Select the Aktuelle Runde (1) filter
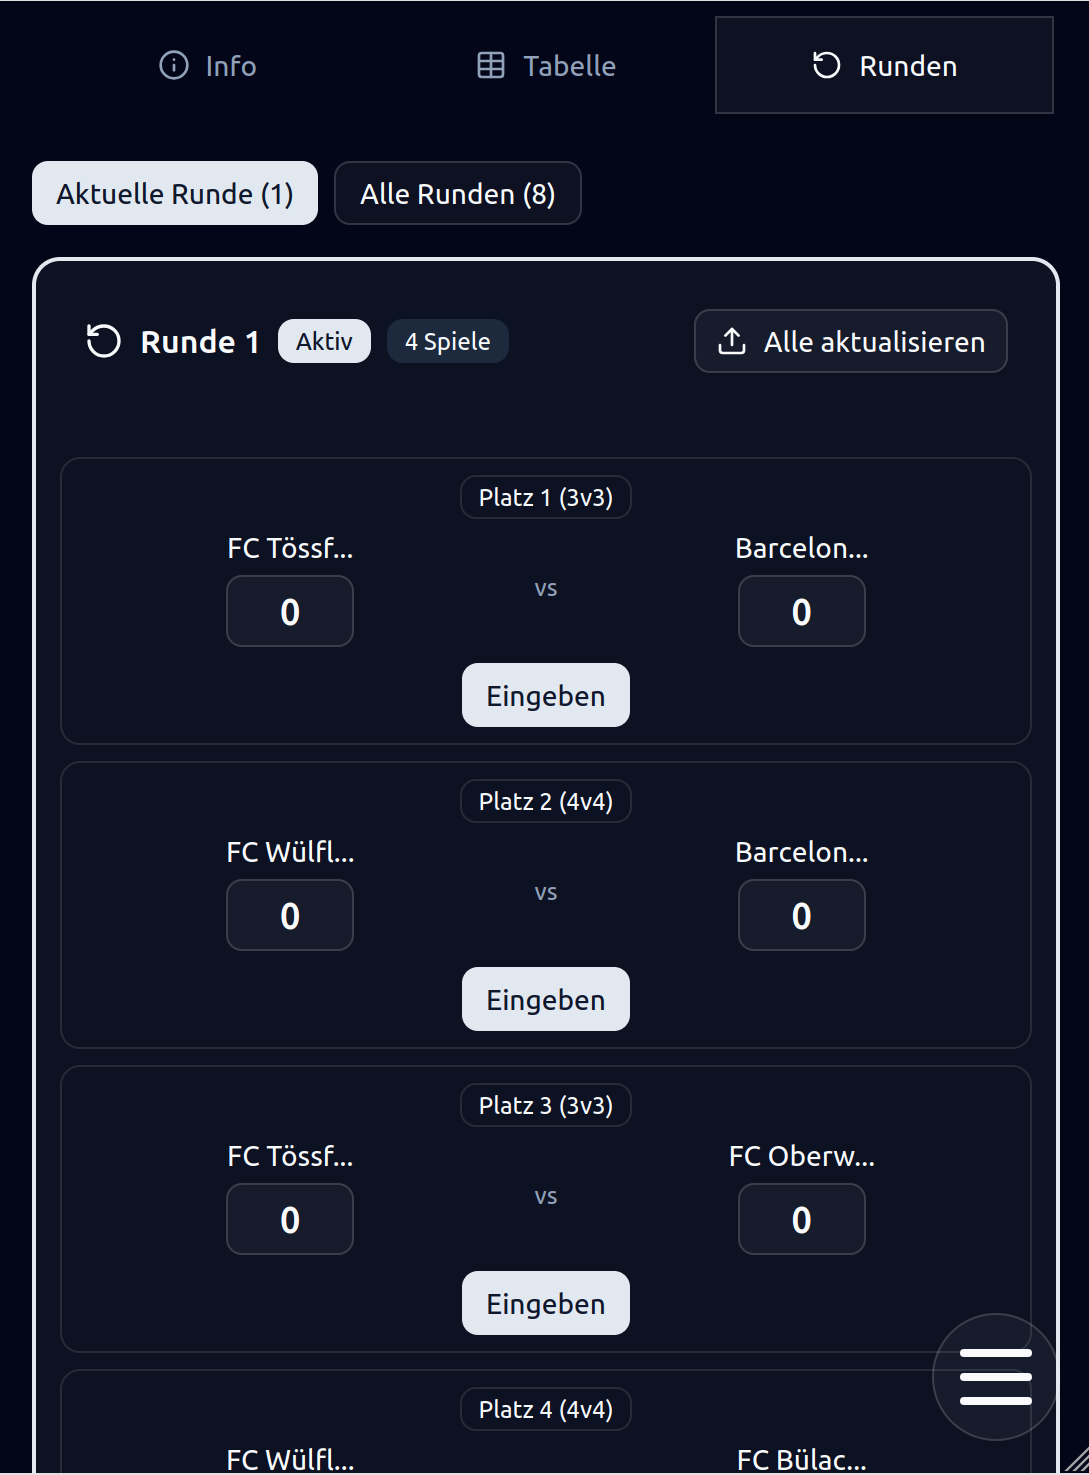 click(x=175, y=194)
